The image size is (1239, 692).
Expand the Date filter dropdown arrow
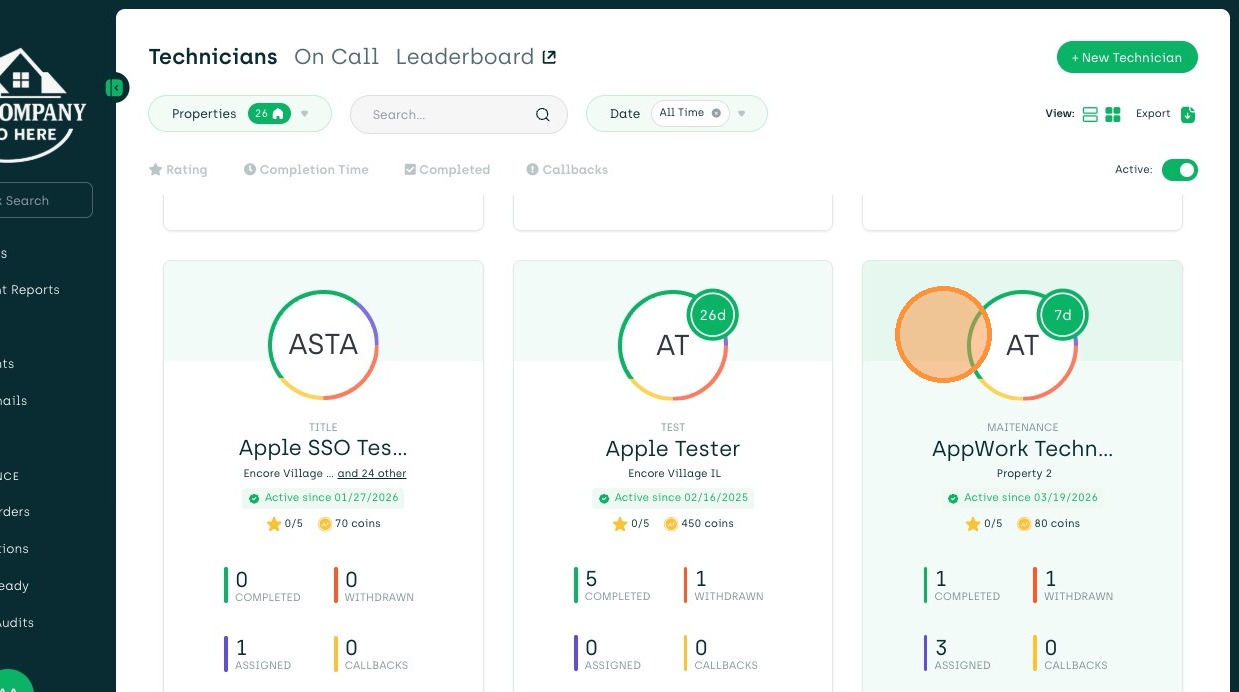click(742, 114)
